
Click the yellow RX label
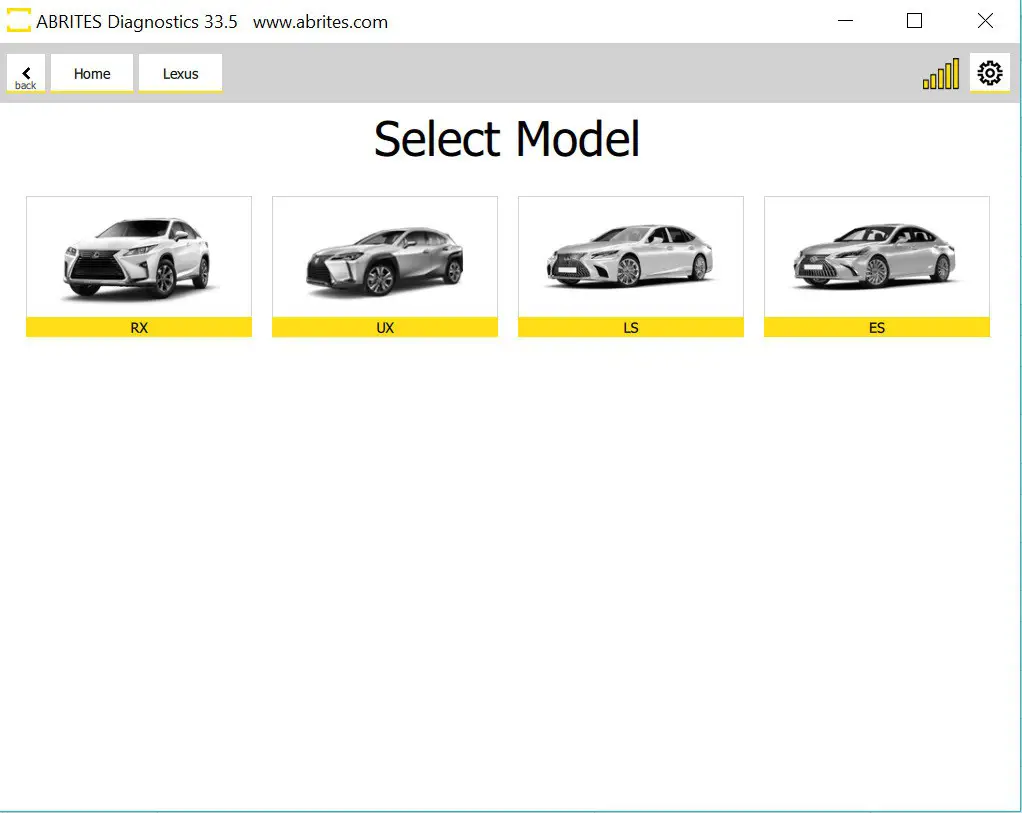138,327
